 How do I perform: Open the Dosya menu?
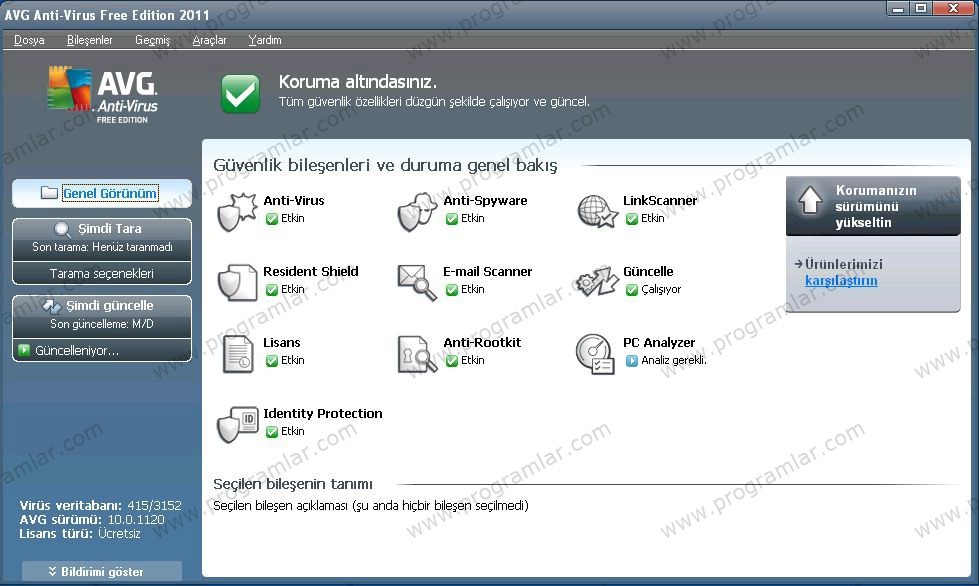(x=29, y=40)
